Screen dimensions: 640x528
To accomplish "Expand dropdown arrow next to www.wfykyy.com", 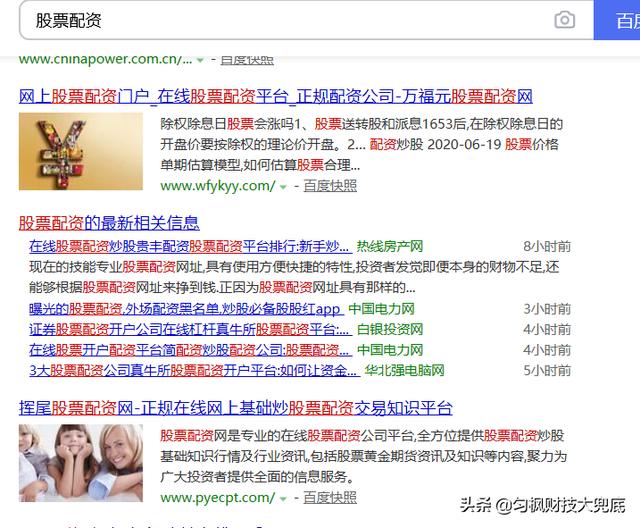I will tap(283, 187).
